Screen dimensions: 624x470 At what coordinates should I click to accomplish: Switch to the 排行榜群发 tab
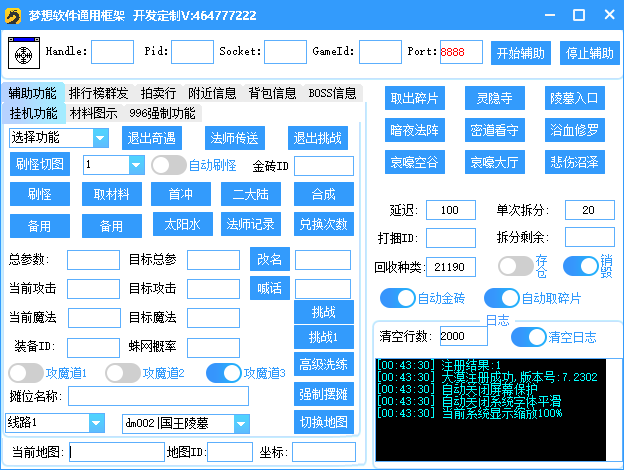(x=98, y=93)
